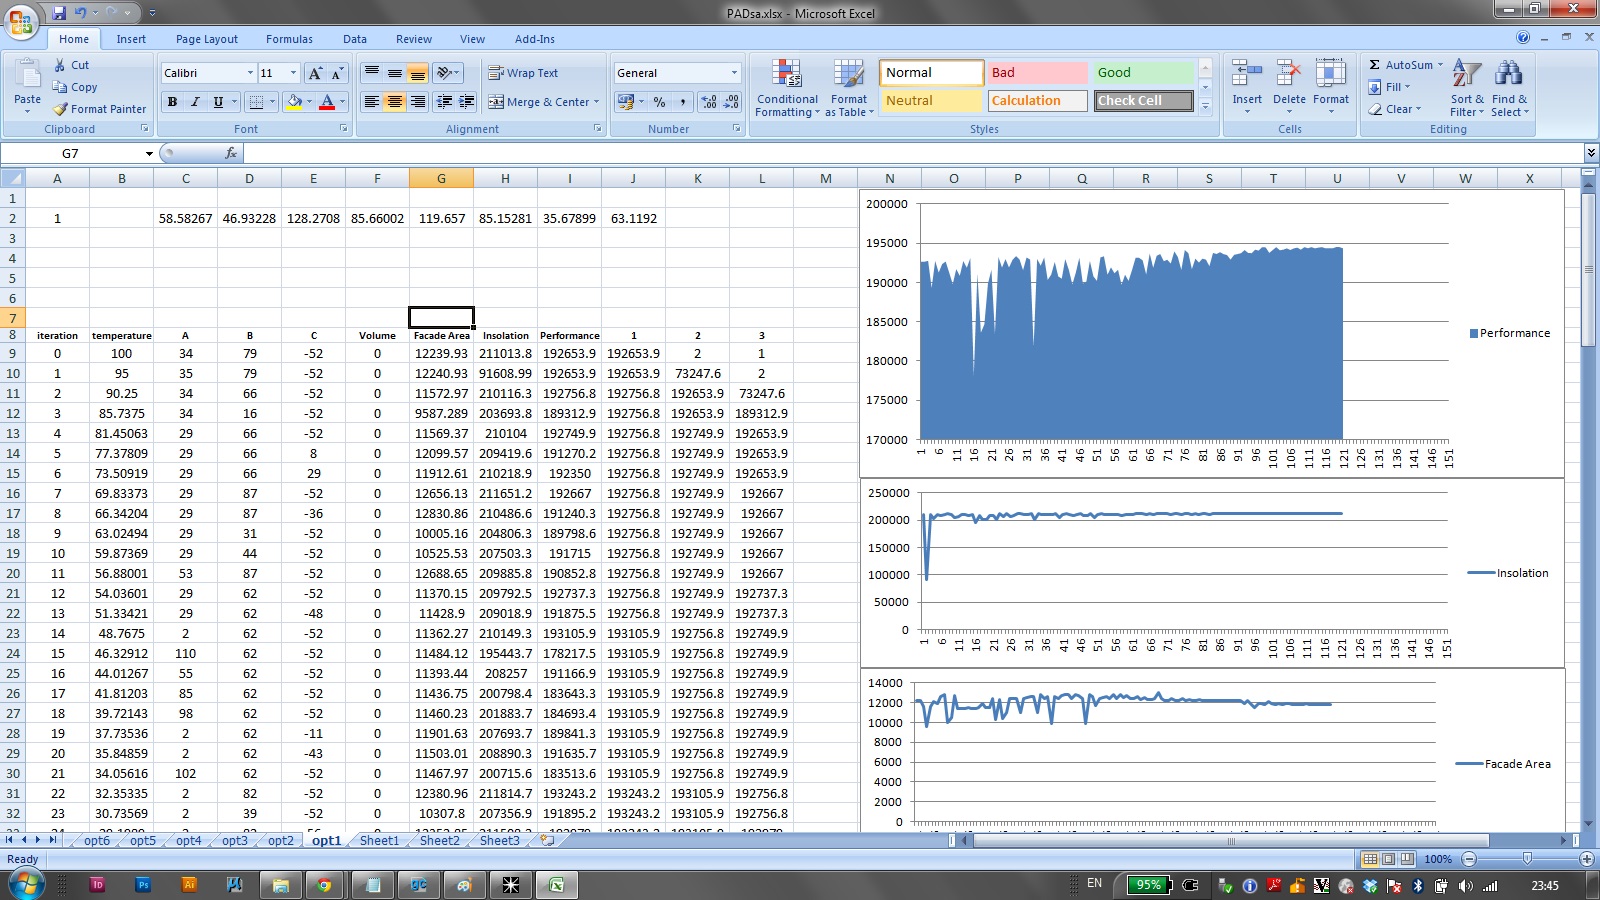Expand the Name Box dropdown arrow
The height and width of the screenshot is (900, 1600).
[149, 154]
